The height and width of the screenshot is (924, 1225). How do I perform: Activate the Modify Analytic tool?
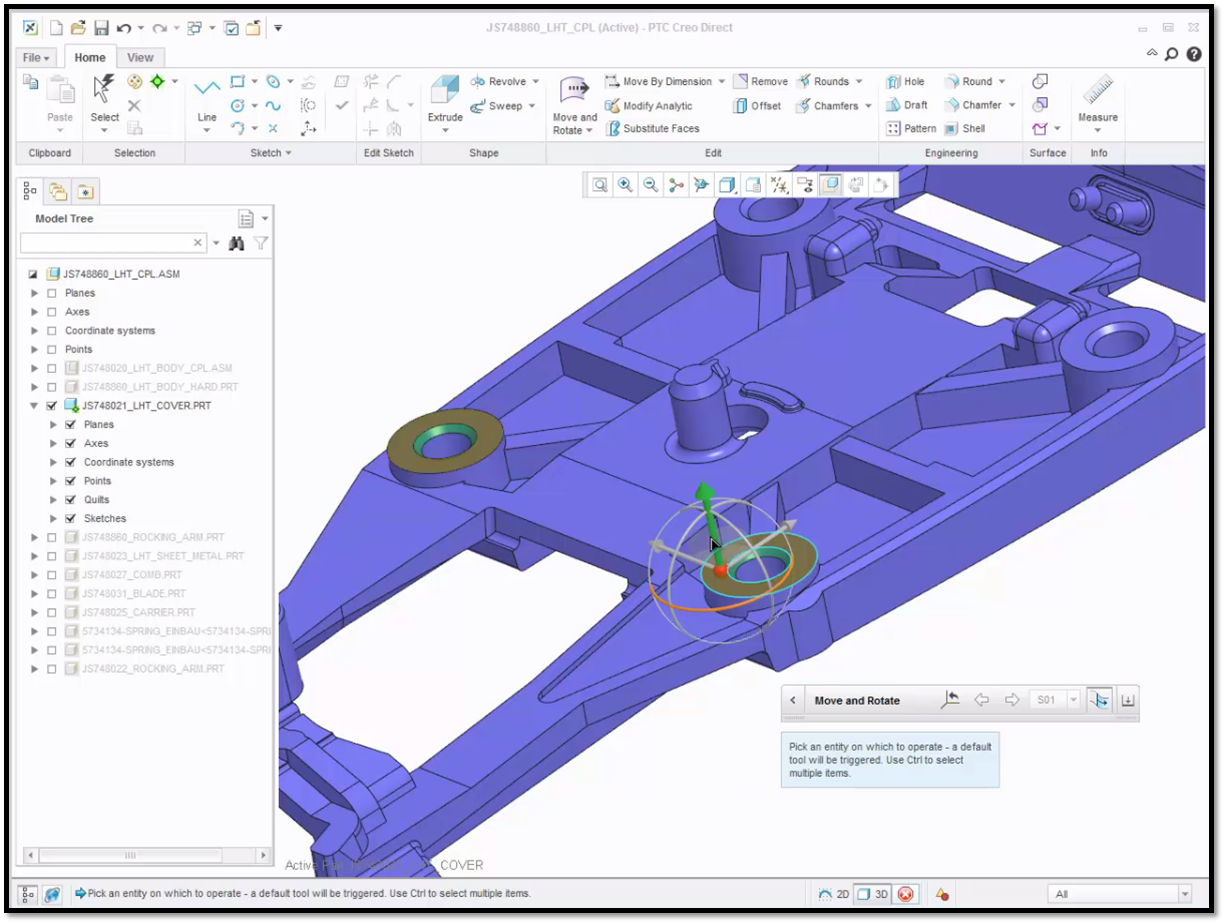(648, 106)
